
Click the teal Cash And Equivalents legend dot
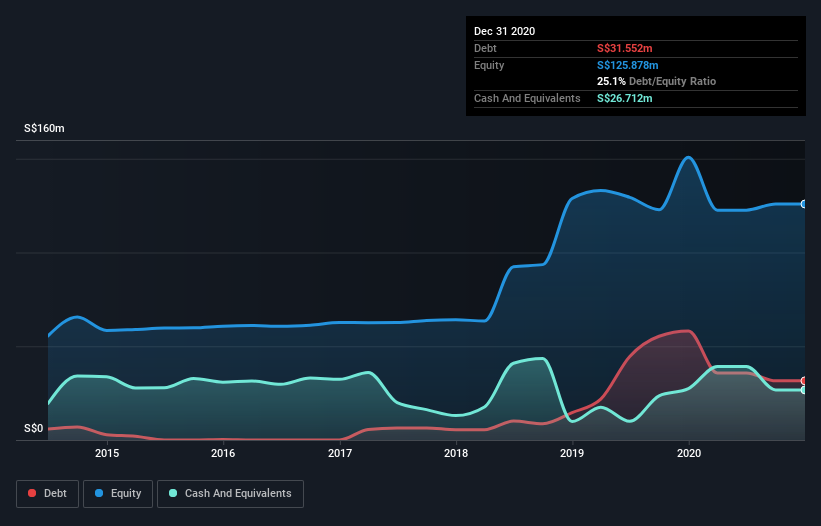[173, 493]
